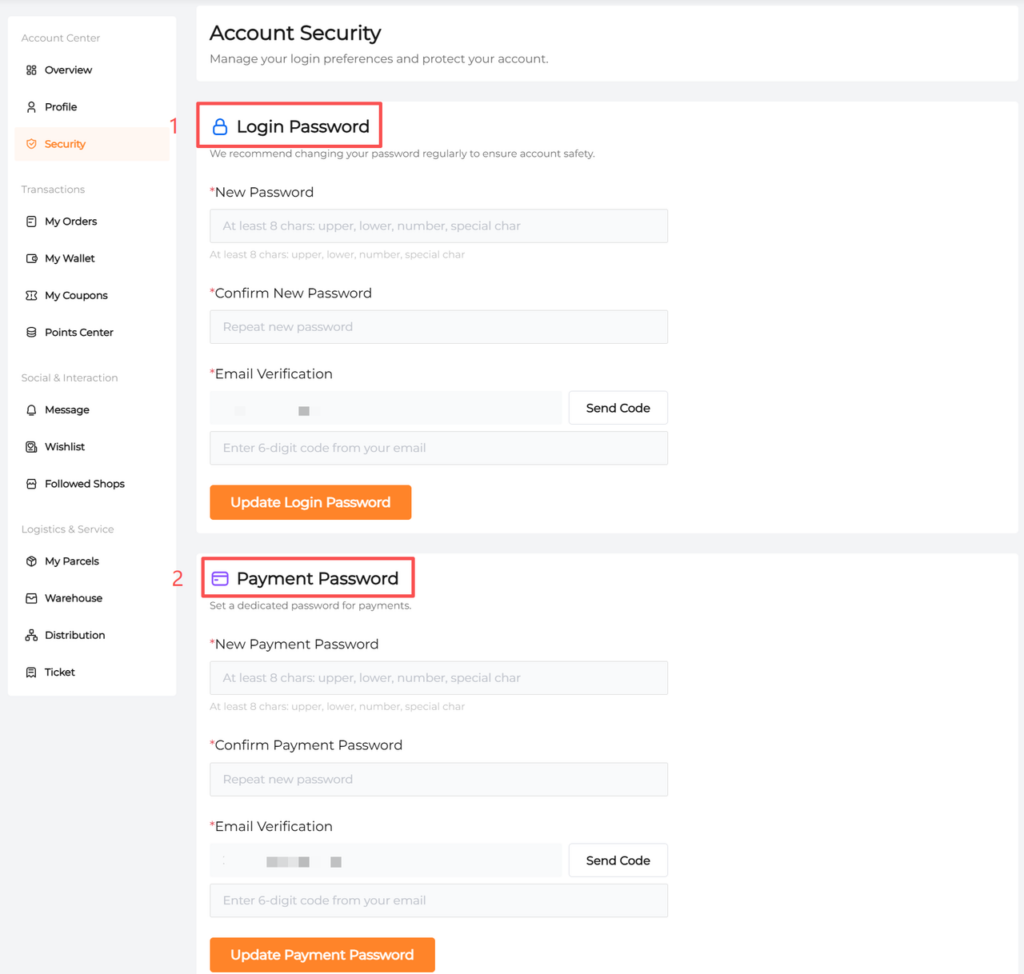This screenshot has height=974, width=1024.
Task: Click the My Parcels box icon
Action: tap(31, 561)
